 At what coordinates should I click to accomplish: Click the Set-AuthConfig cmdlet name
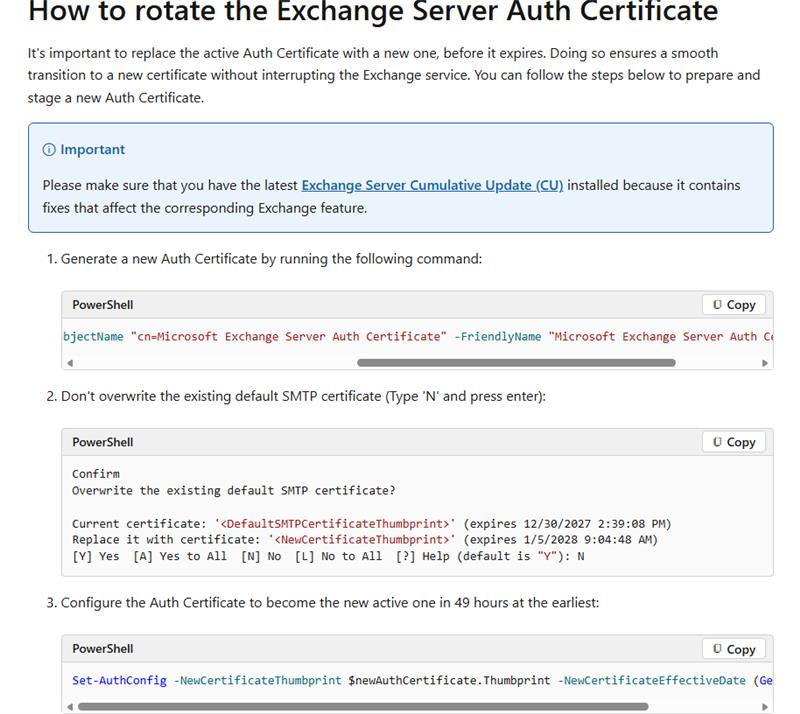click(119, 680)
